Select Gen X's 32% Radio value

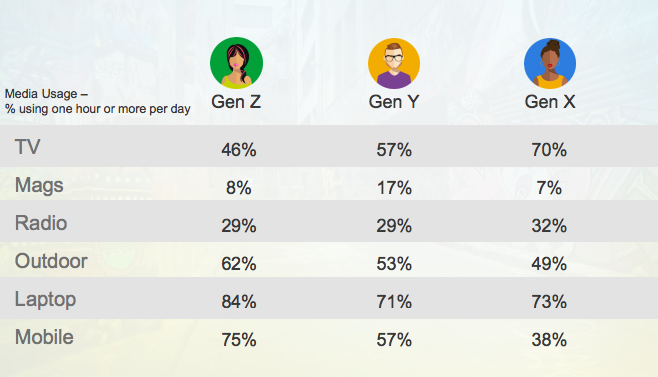coord(549,226)
